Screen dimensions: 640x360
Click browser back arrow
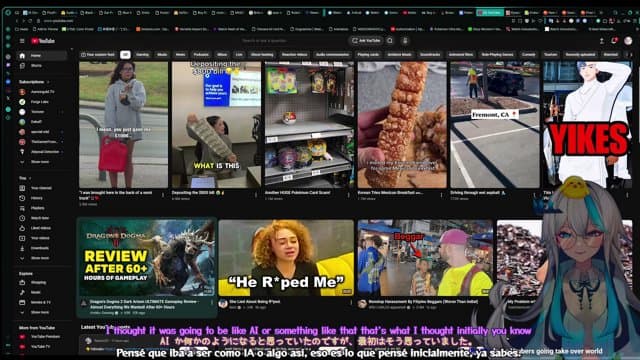pos(17,20)
